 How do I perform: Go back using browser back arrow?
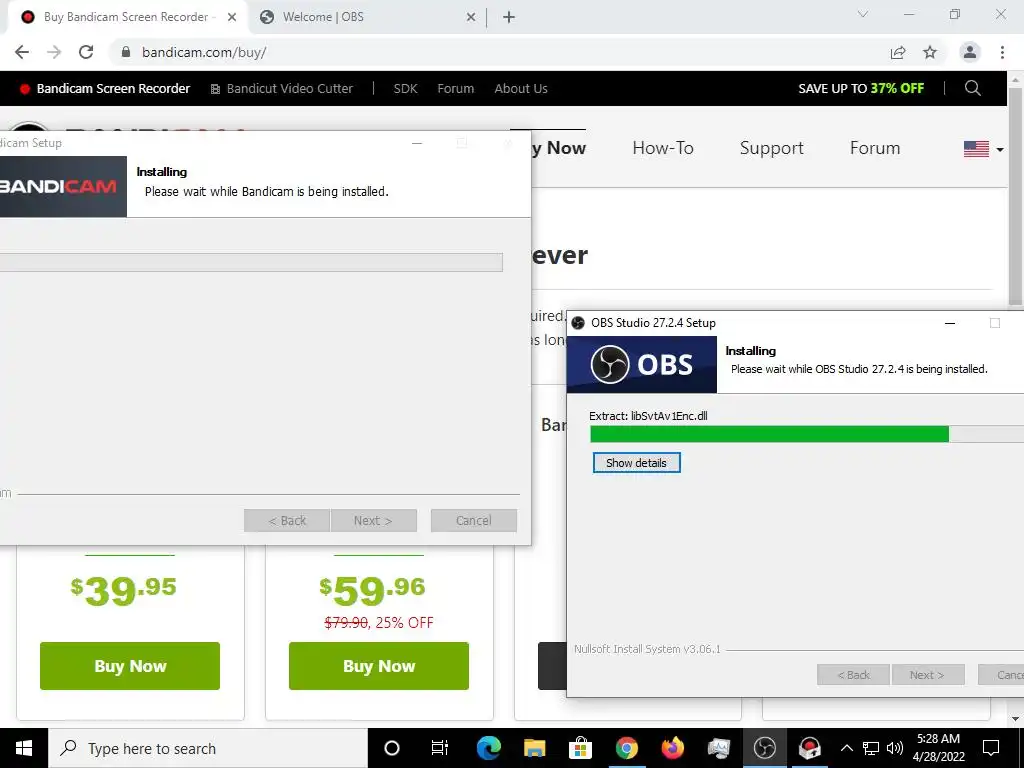(22, 52)
